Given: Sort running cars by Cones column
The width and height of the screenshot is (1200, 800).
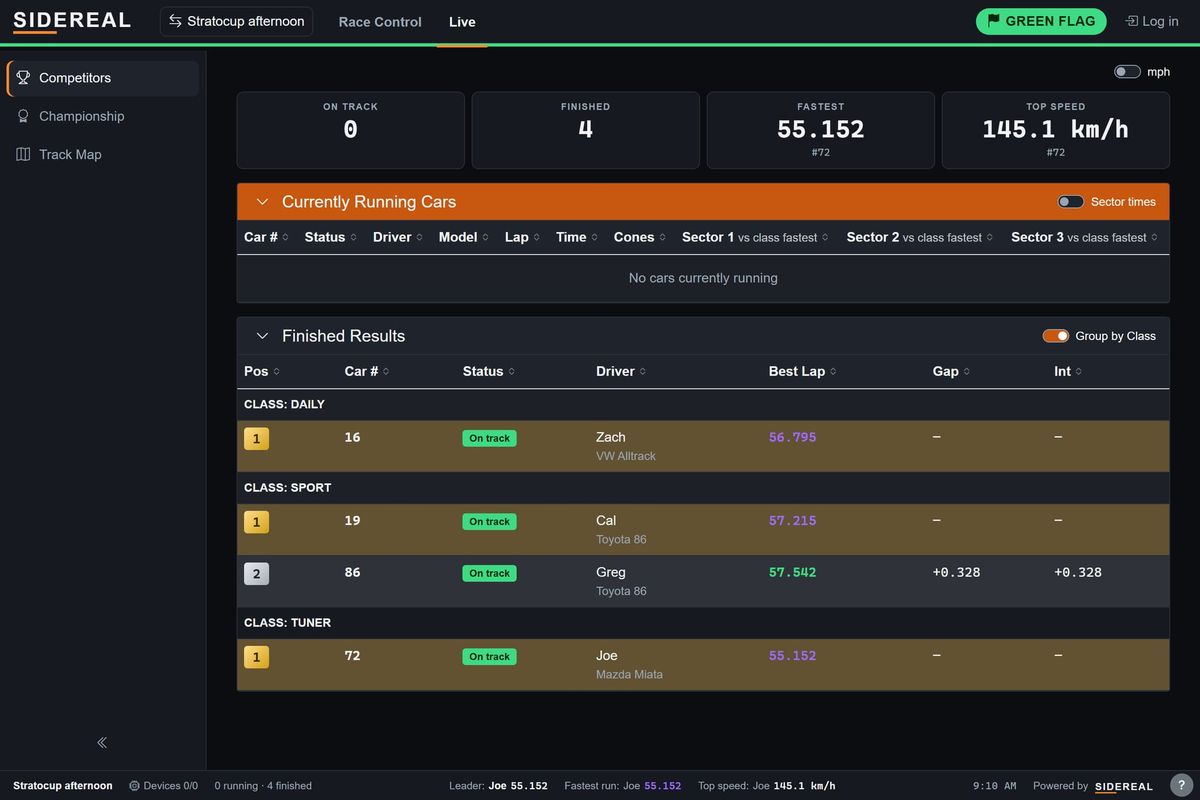Looking at the screenshot, I should tap(639, 237).
